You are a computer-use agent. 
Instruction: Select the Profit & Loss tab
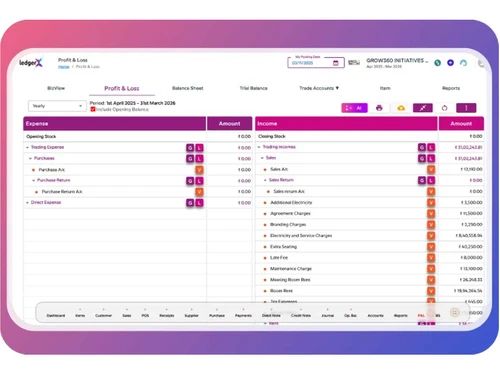click(122, 88)
